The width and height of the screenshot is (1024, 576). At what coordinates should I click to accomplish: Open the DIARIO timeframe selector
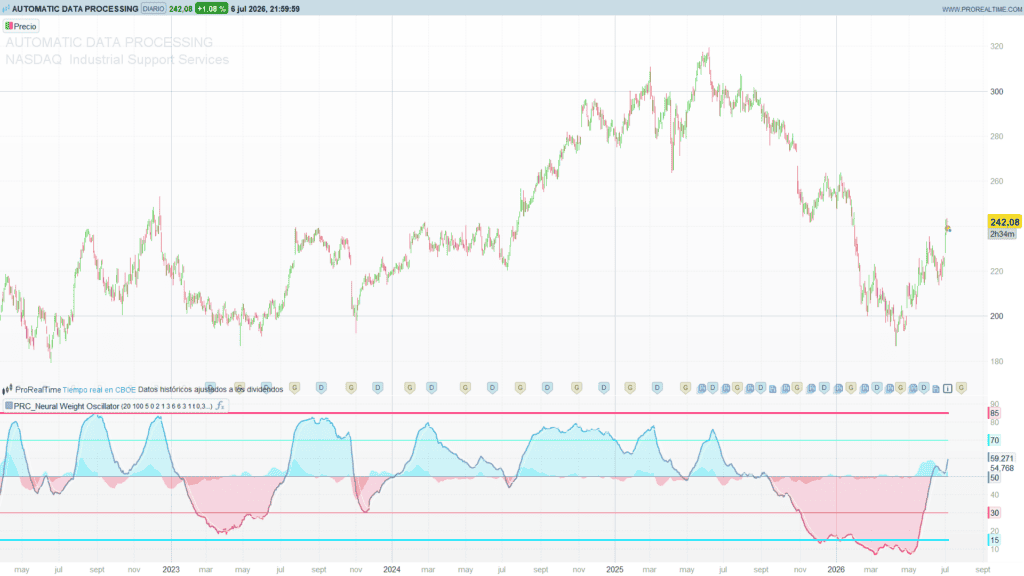(153, 9)
